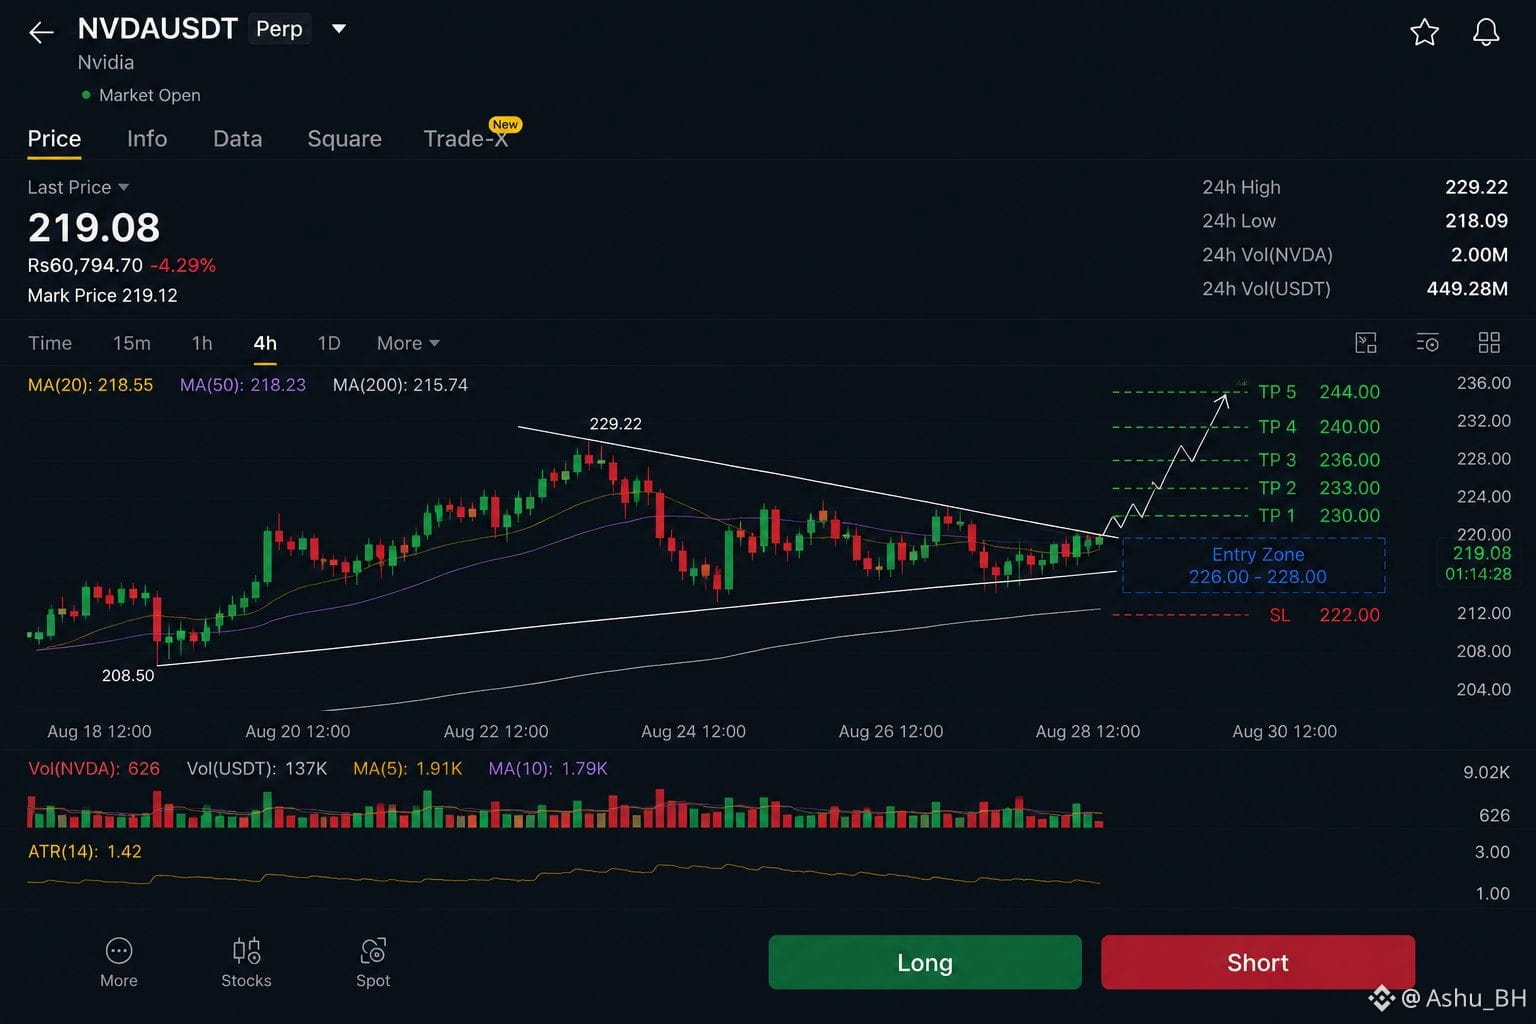Click the MA(50): 218.23 indicator label
1536x1024 pixels.
243,385
